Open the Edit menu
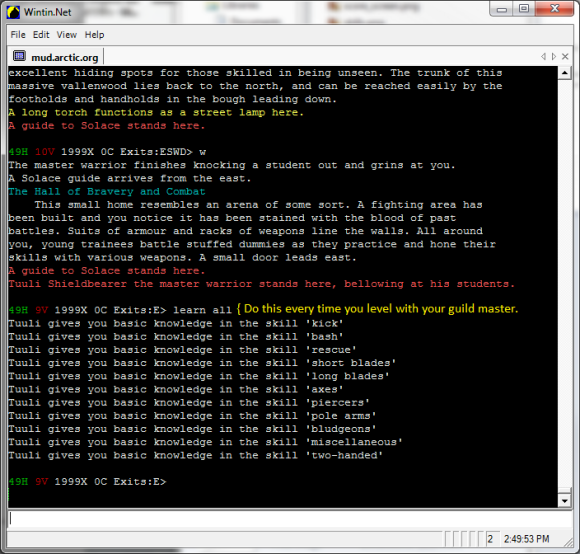This screenshot has width=580, height=554. [x=41, y=35]
